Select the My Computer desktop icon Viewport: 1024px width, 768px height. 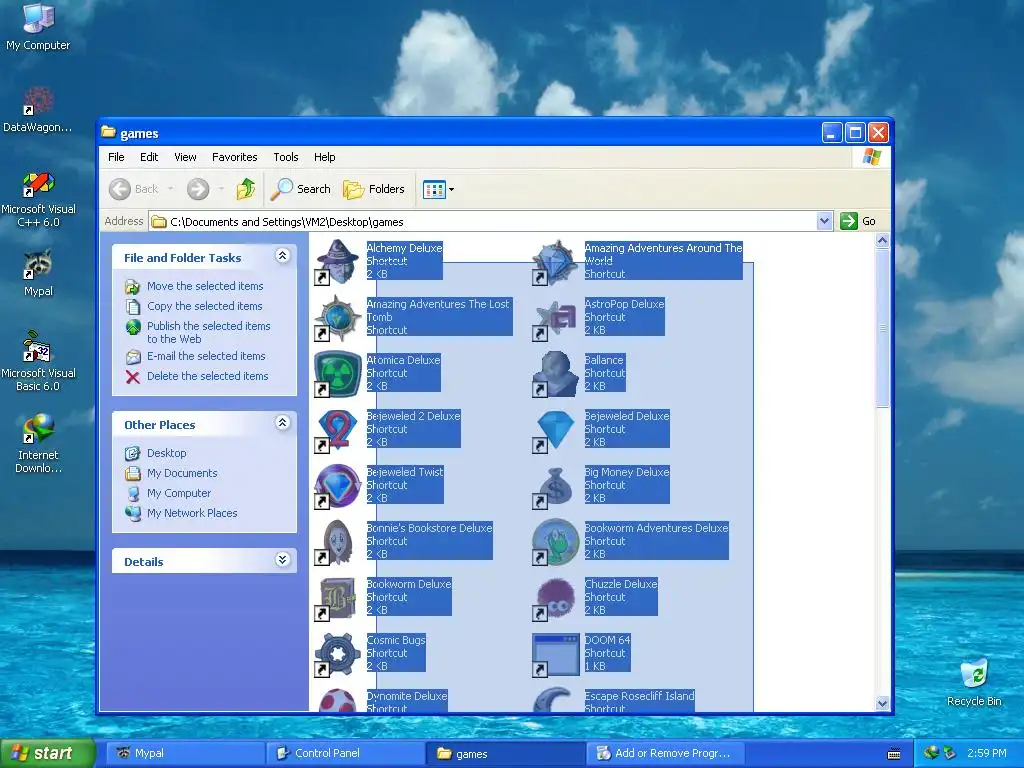pos(38,27)
